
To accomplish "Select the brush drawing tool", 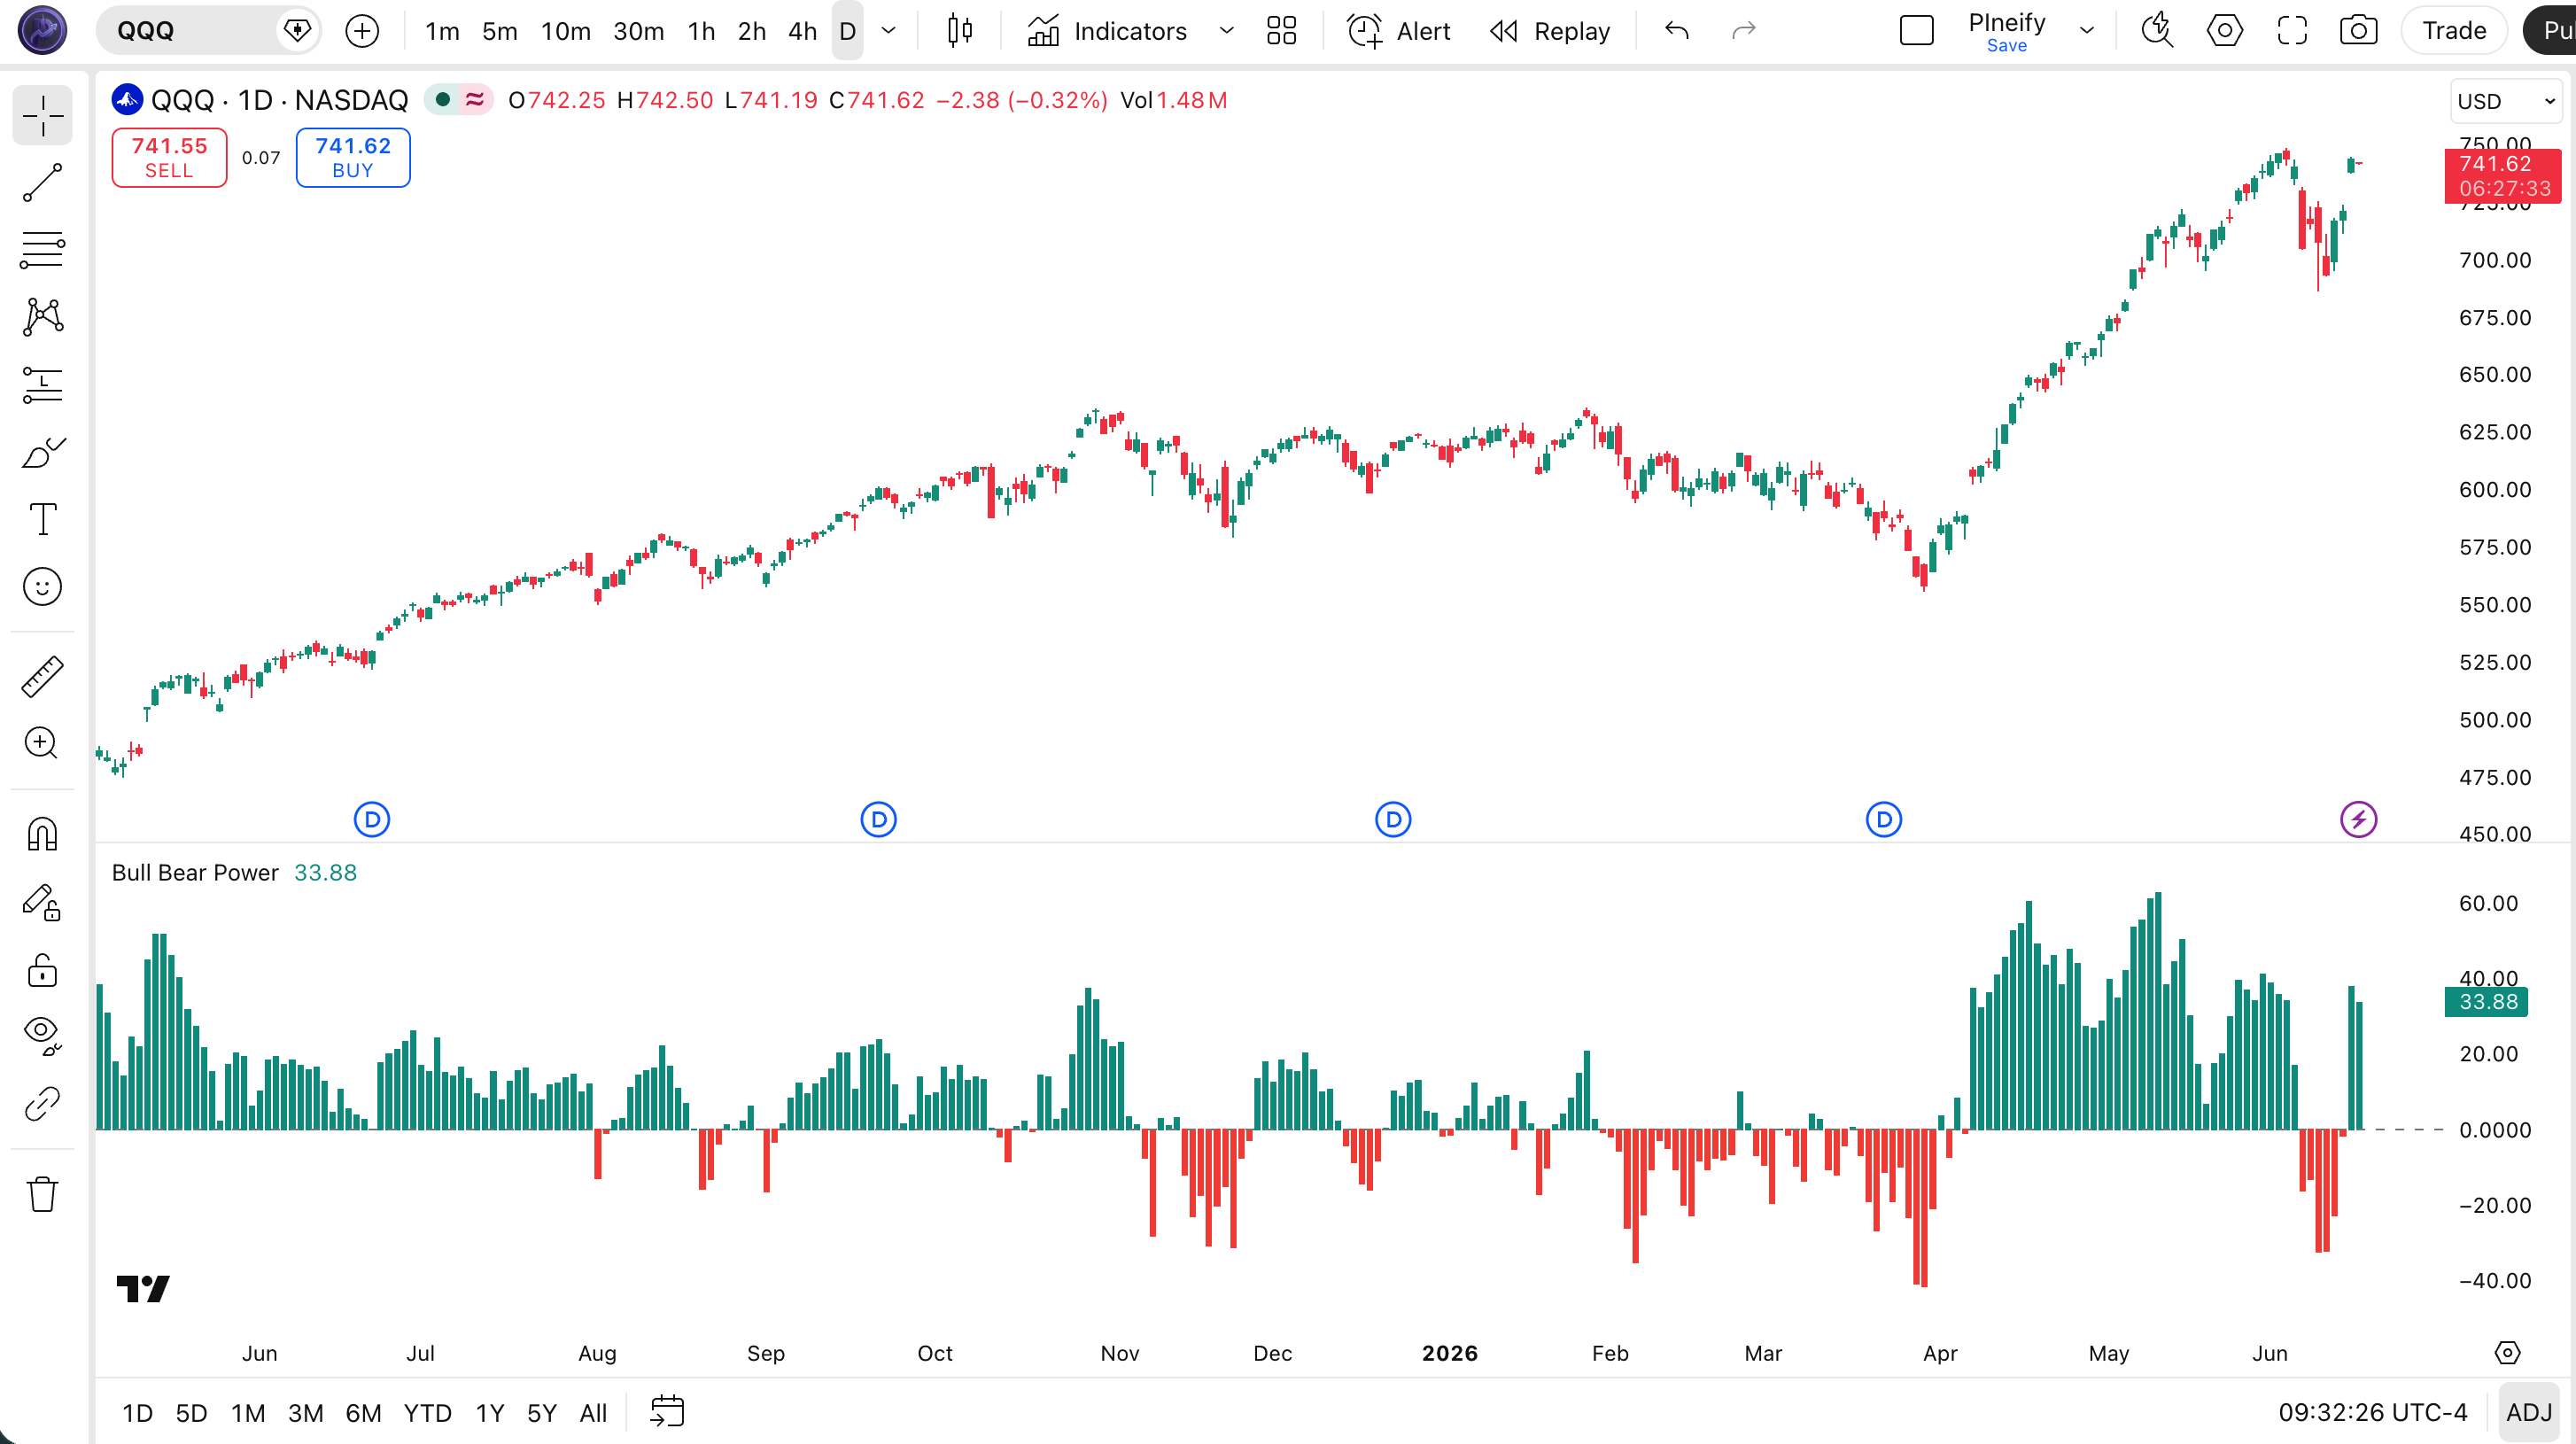I will tap(43, 452).
